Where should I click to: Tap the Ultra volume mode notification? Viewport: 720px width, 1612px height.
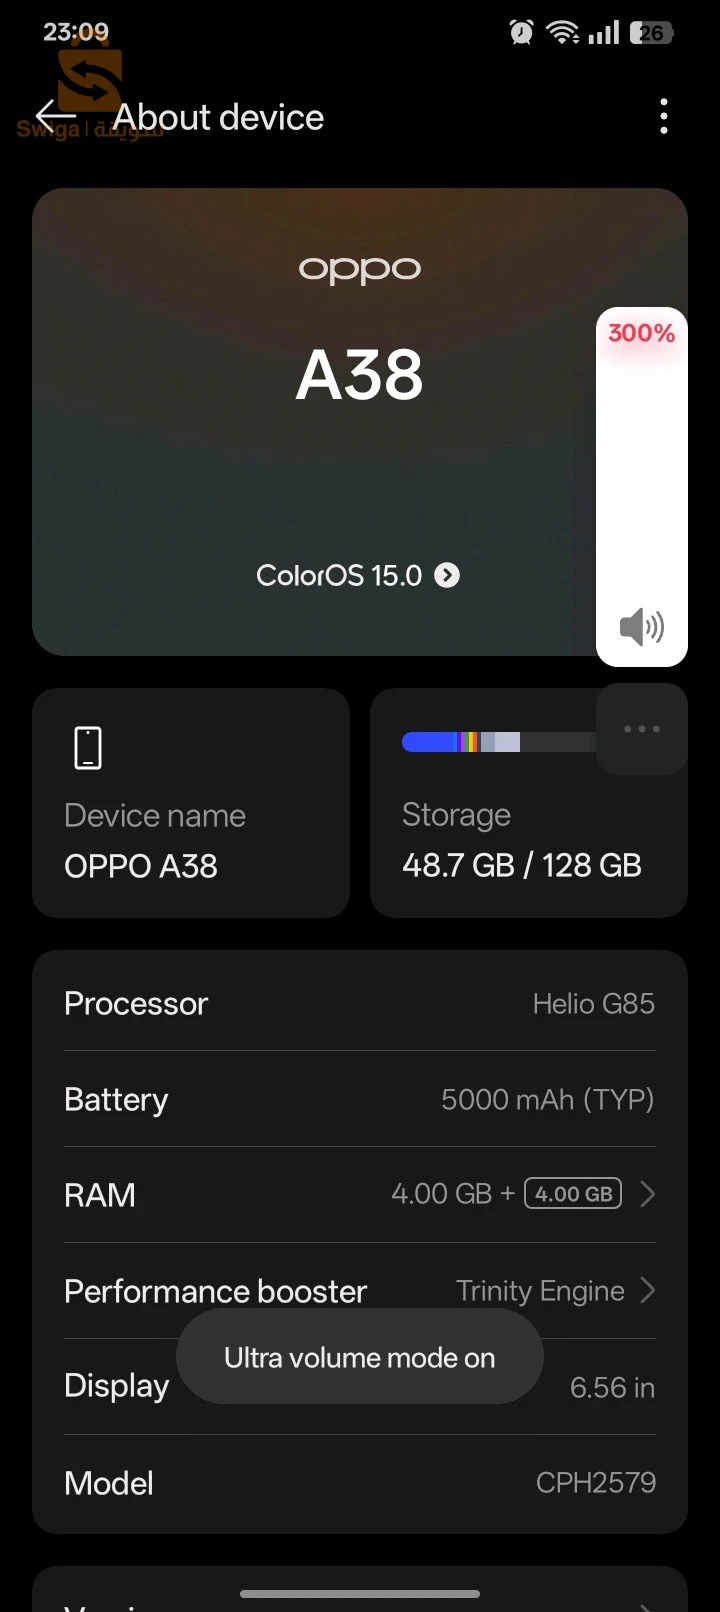point(359,1357)
